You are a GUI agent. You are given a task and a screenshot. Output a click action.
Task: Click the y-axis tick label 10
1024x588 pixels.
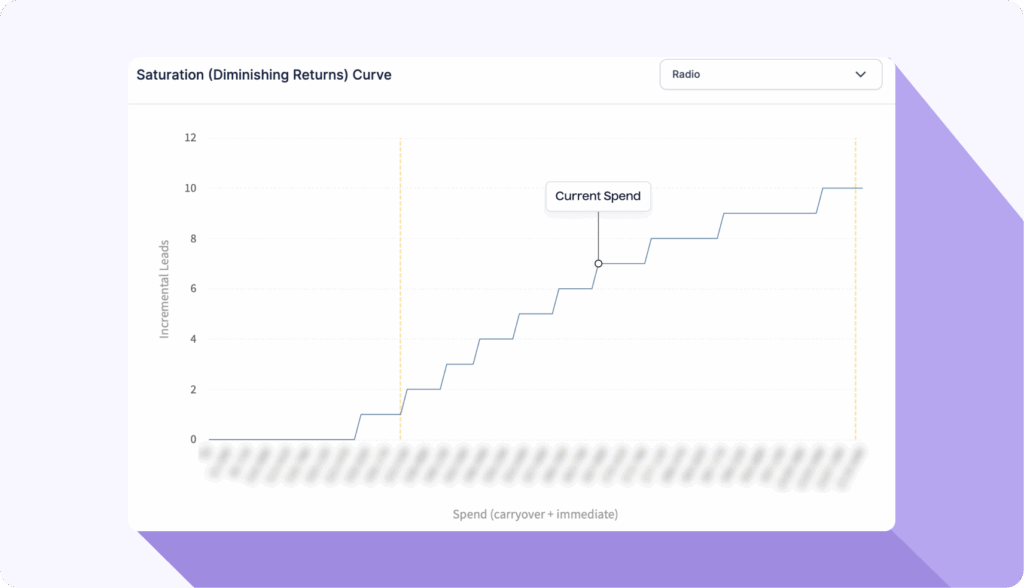tap(190, 188)
